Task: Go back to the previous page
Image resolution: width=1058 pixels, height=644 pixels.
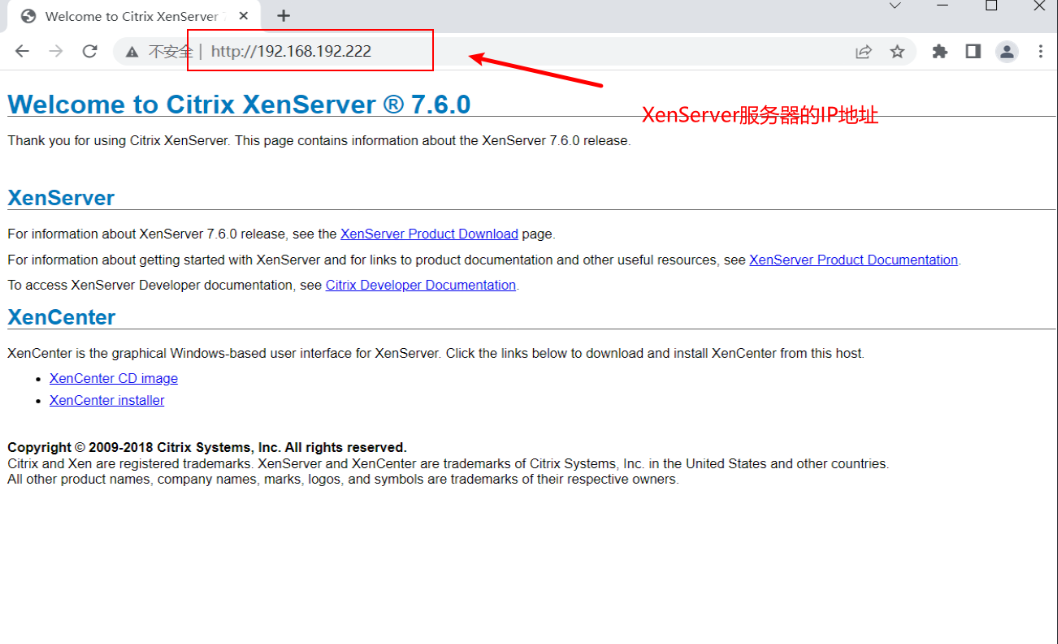Action: tap(22, 51)
